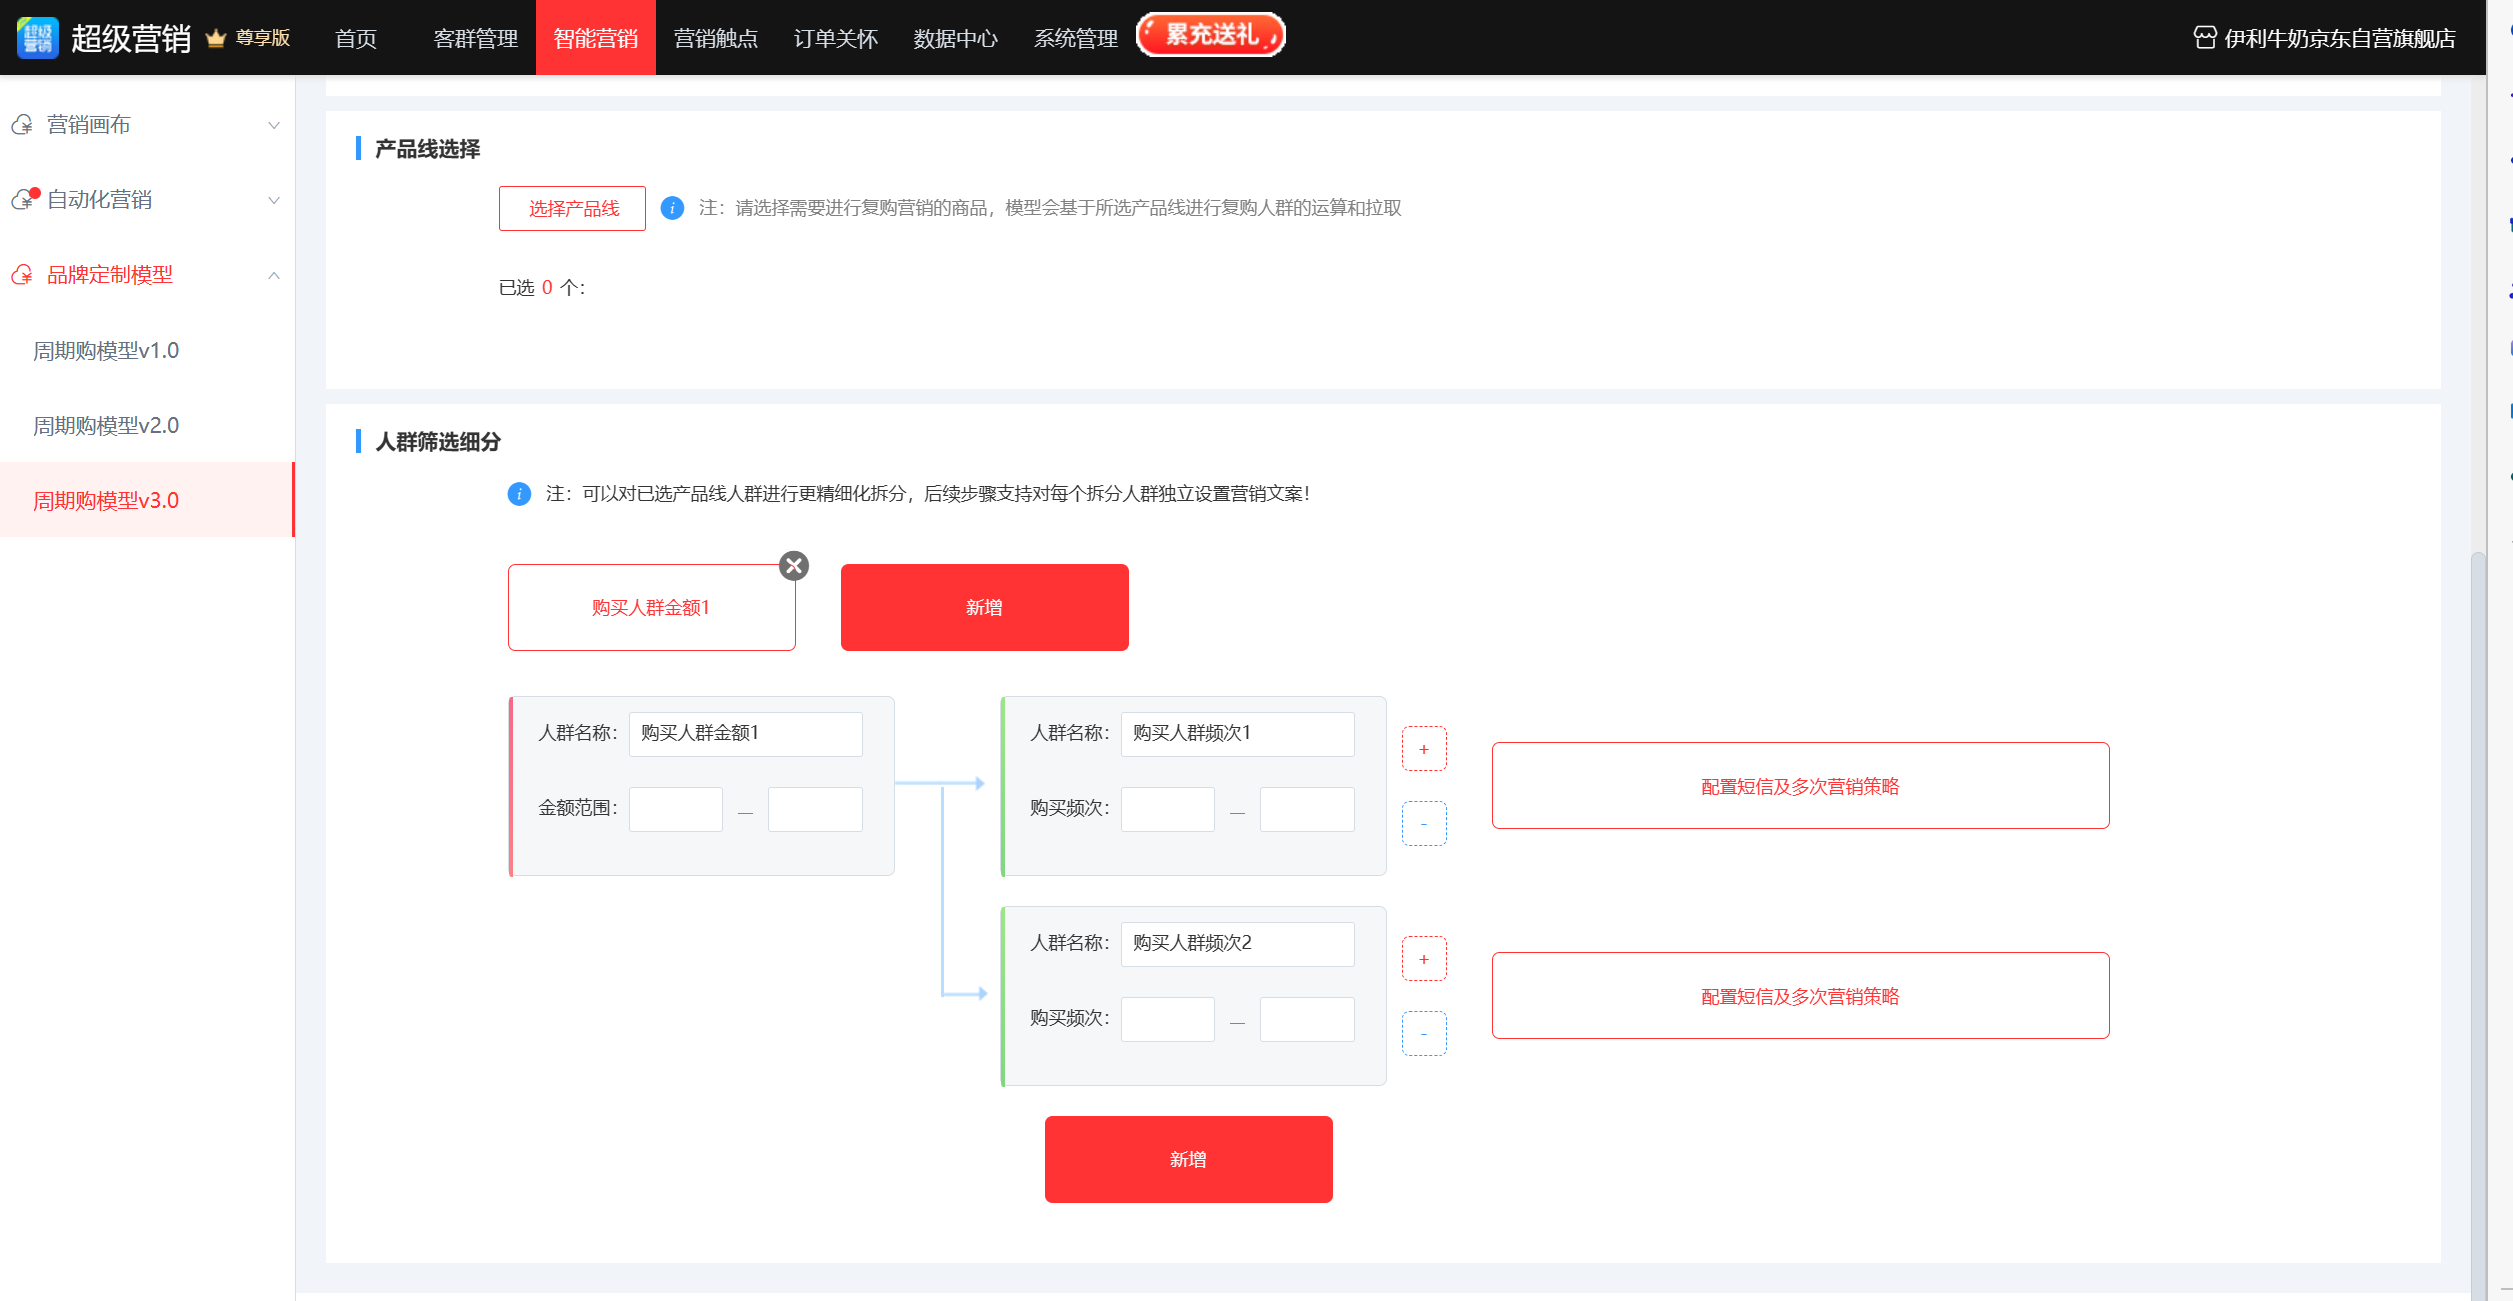Select 周期购模型v3.0 in sidebar
The height and width of the screenshot is (1301, 2513).
(147, 500)
